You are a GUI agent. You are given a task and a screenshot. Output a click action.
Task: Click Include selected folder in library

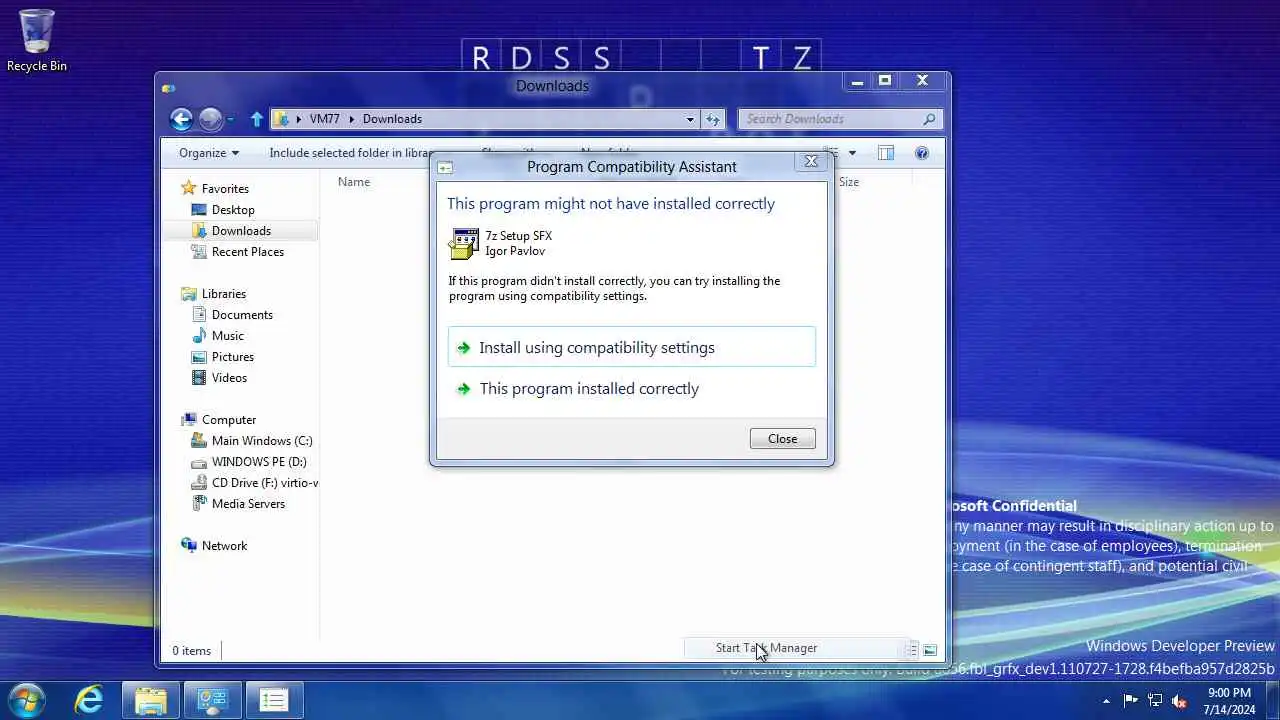(x=349, y=153)
